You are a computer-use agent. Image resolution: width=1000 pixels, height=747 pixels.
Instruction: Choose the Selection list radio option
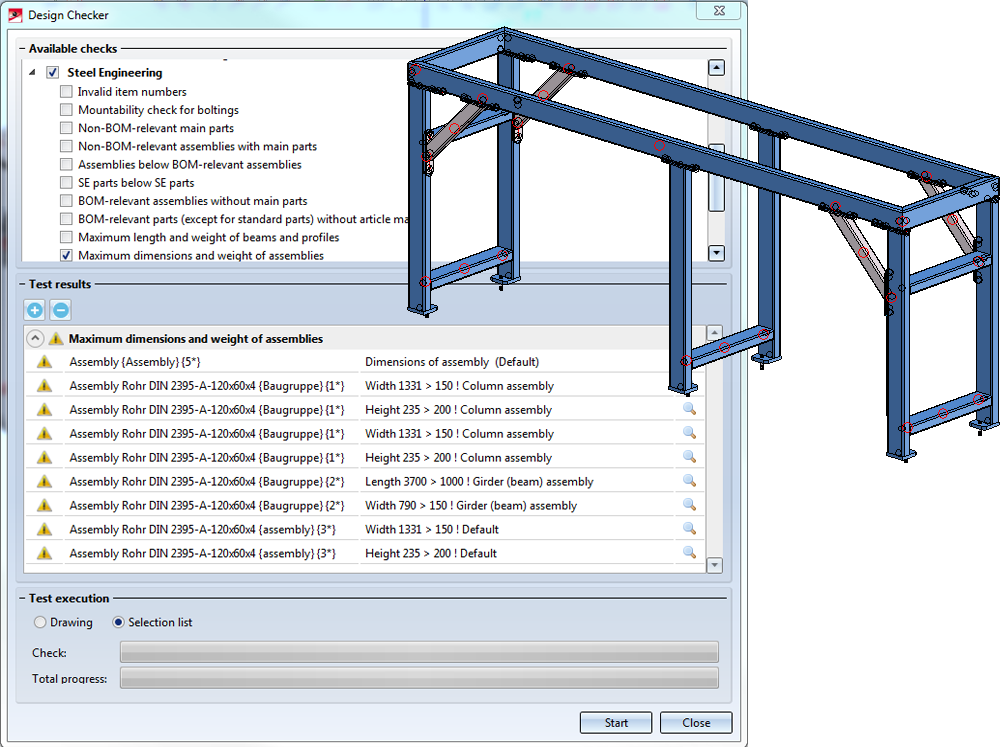click(119, 622)
